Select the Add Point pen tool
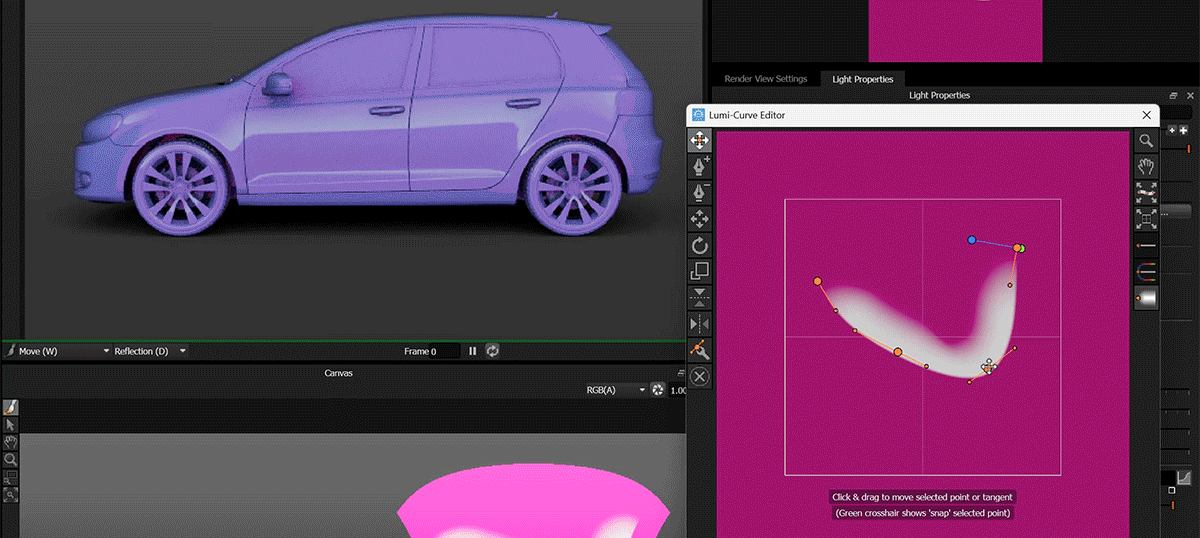1200x538 pixels. pyautogui.click(x=700, y=165)
